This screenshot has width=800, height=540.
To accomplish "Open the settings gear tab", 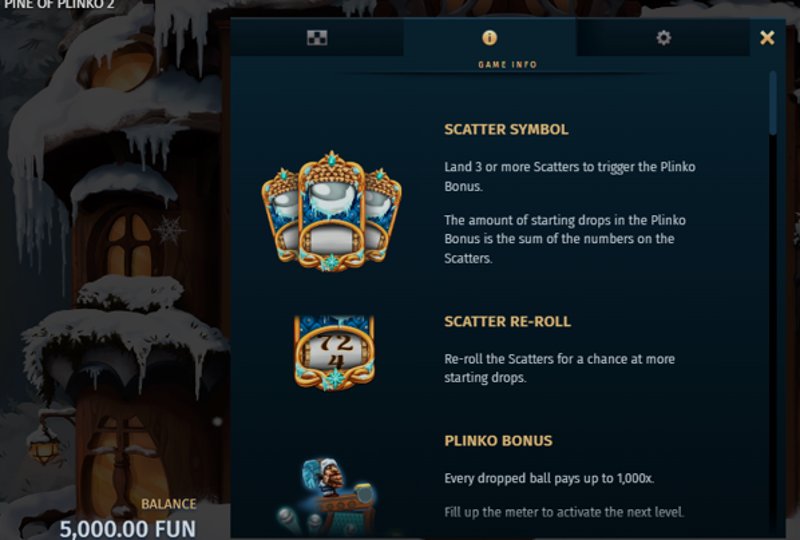I will [663, 37].
